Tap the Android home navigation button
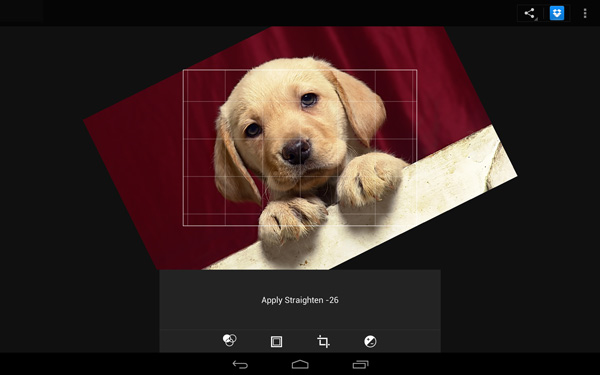This screenshot has width=600, height=375. pos(300,364)
